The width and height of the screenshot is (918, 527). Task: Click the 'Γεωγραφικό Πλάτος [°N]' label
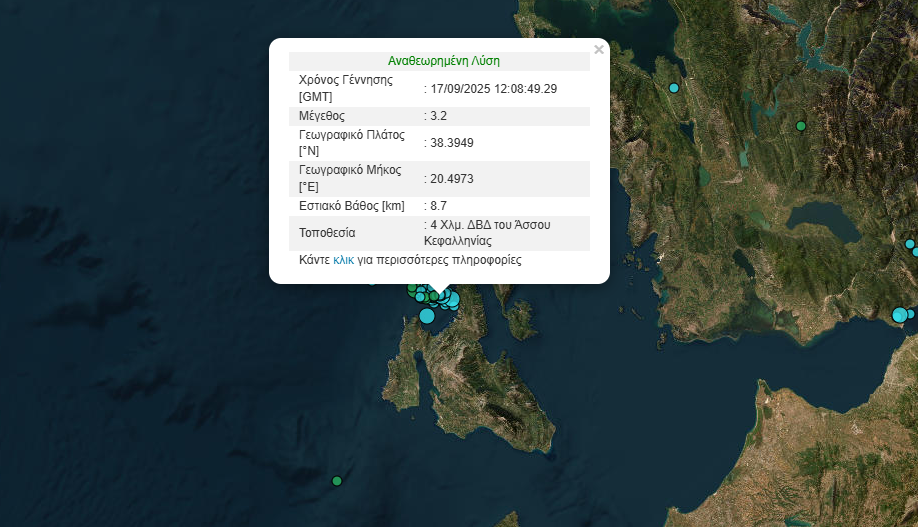point(352,143)
